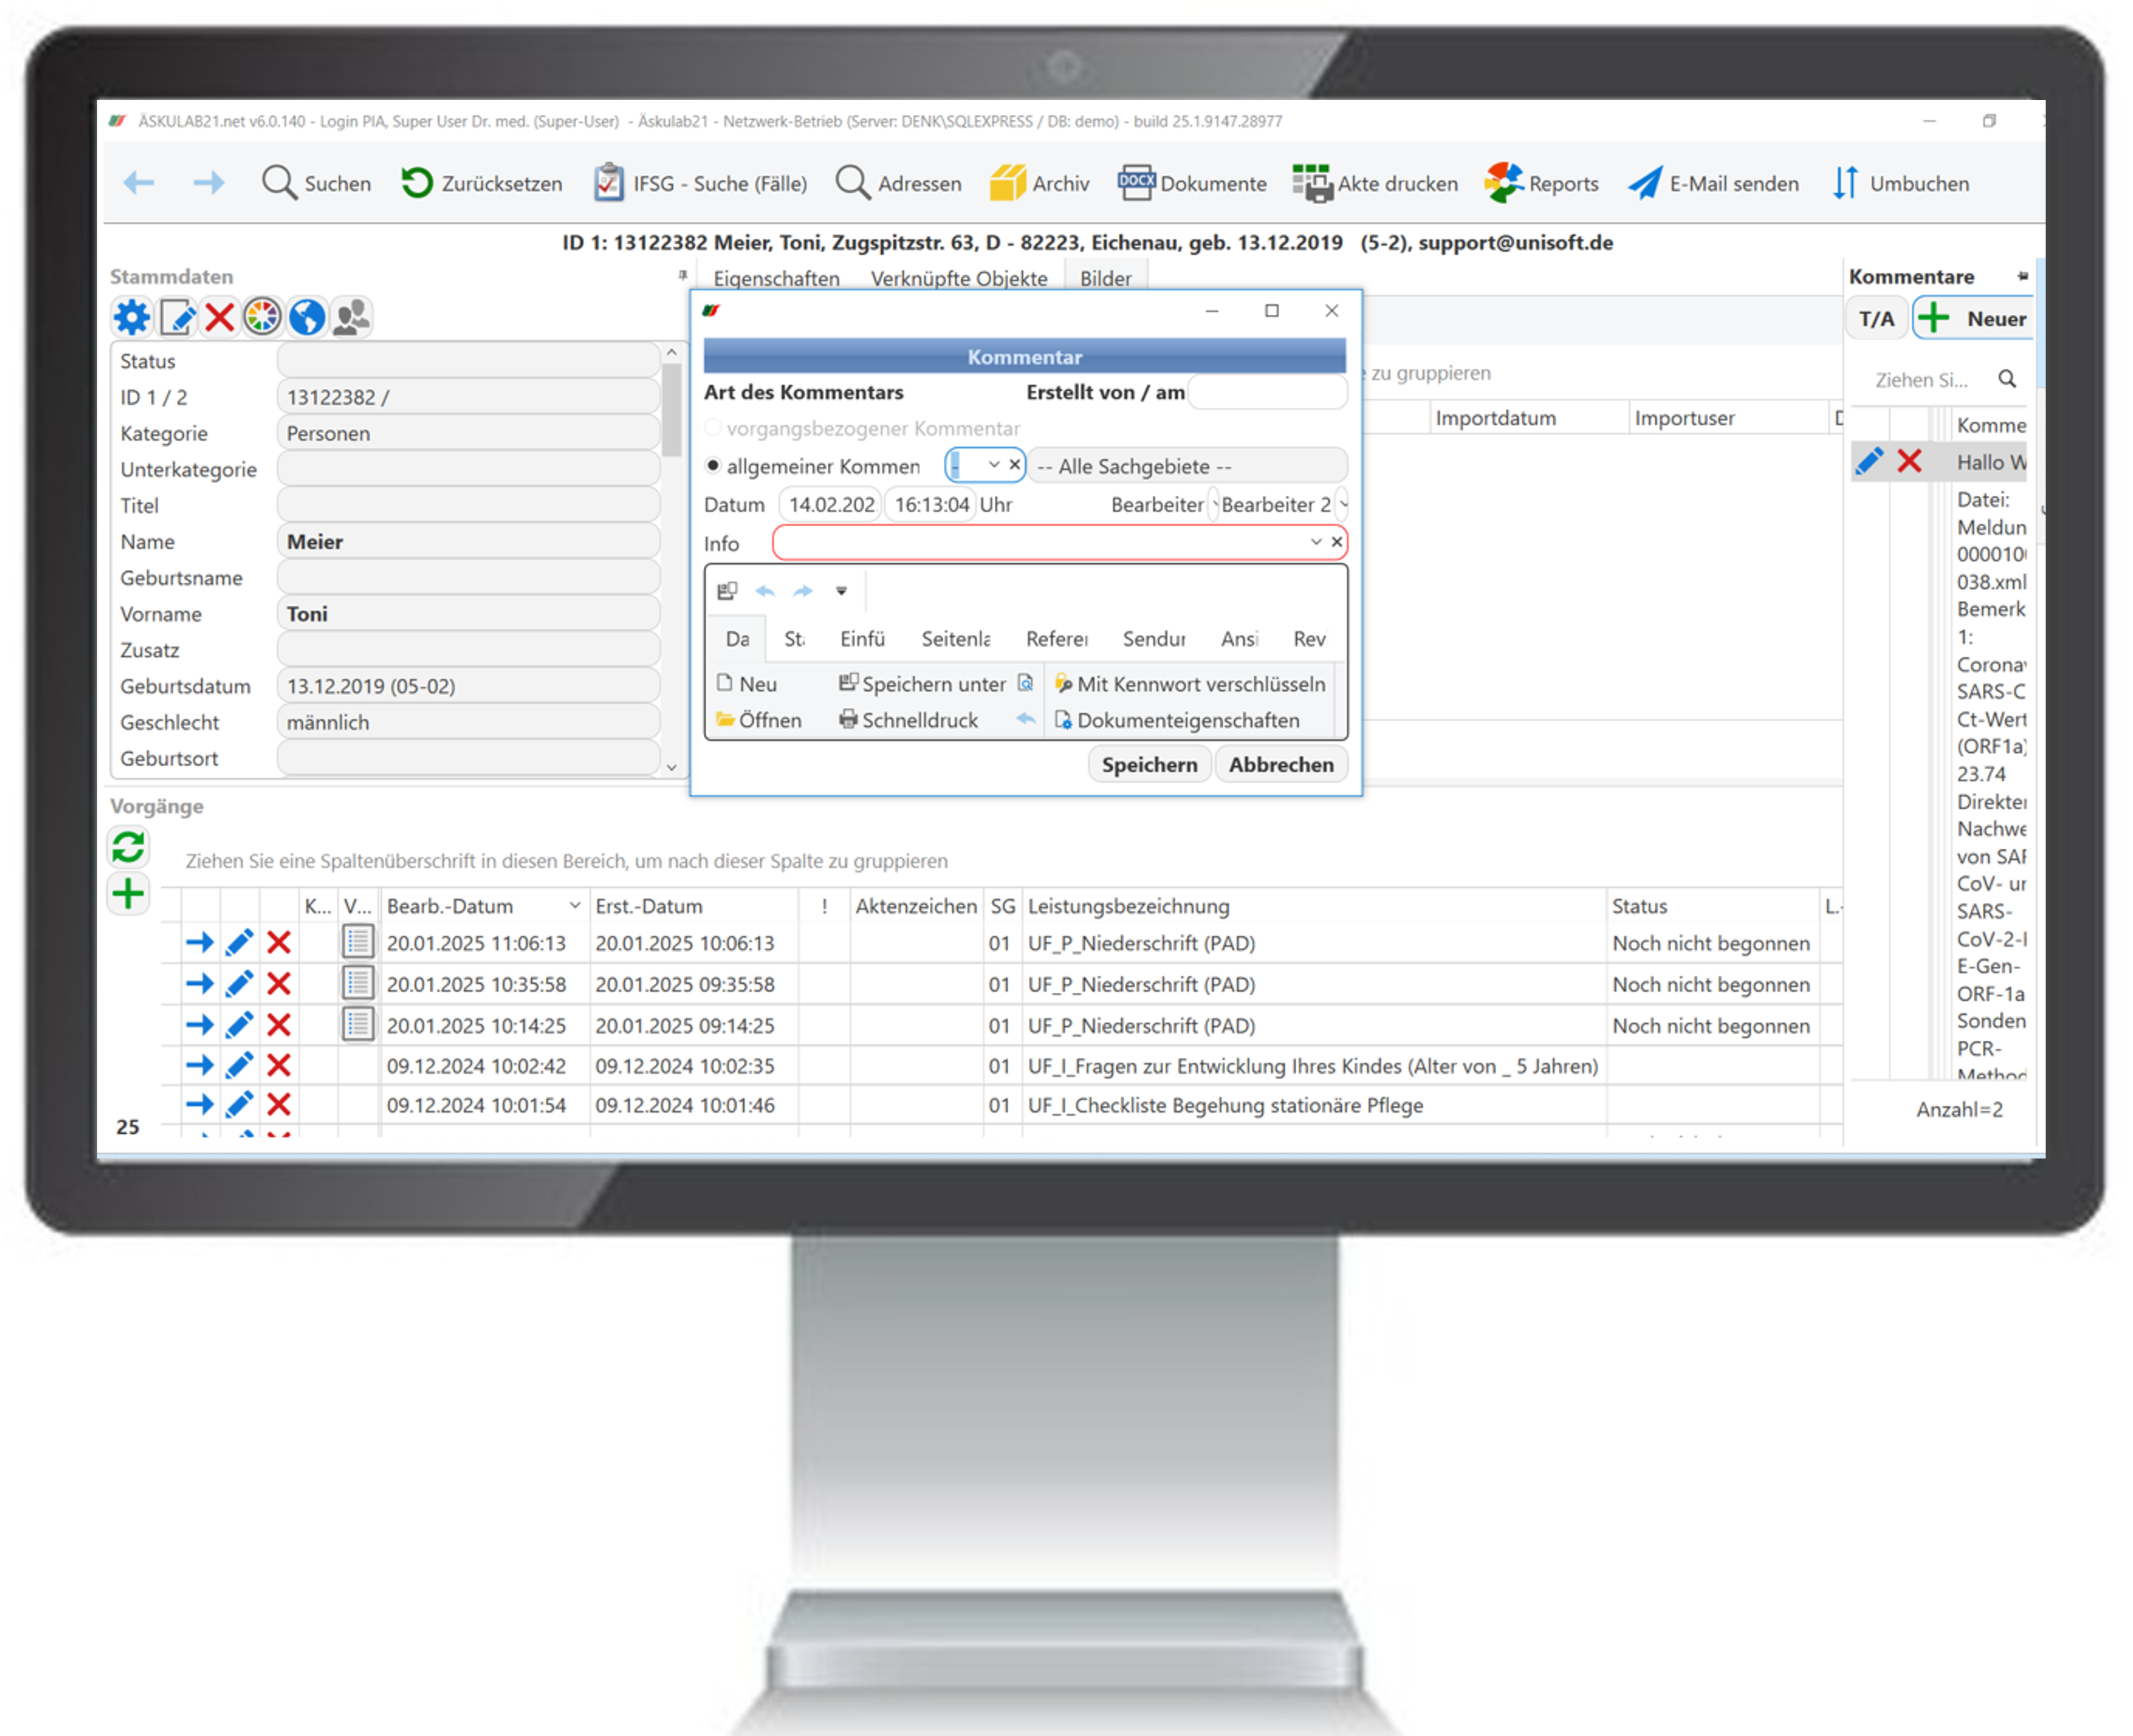Select the allgemeiner Kommentar radio button
The image size is (2133, 1736).
tap(713, 466)
